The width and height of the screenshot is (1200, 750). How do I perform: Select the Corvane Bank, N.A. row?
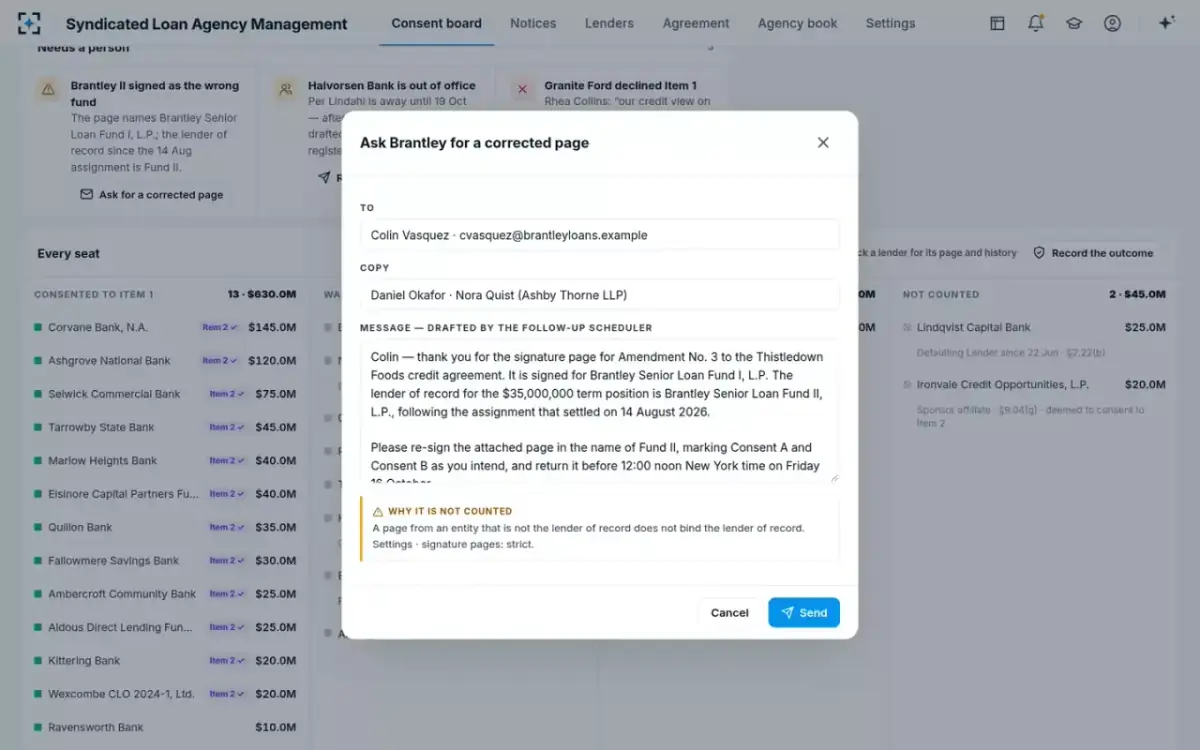point(165,327)
